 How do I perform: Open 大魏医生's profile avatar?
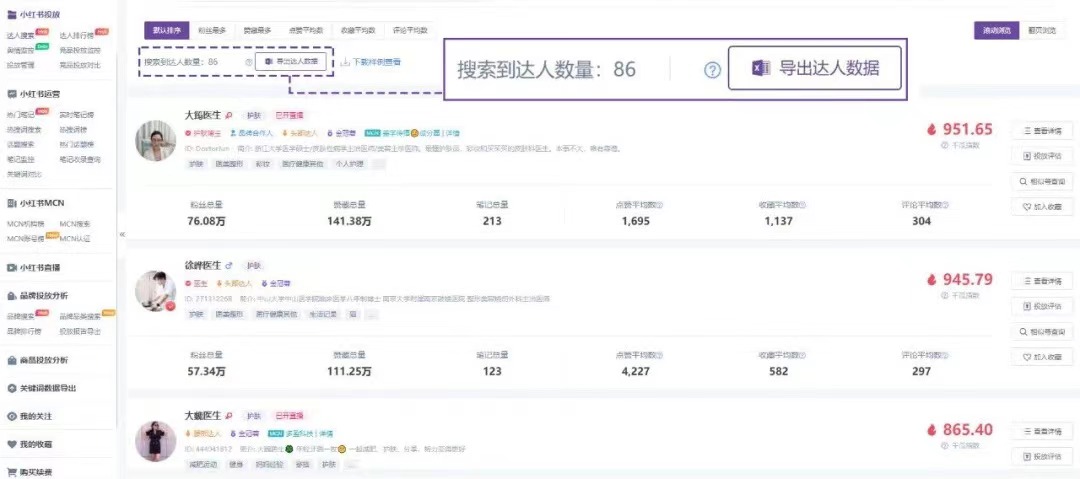click(155, 440)
